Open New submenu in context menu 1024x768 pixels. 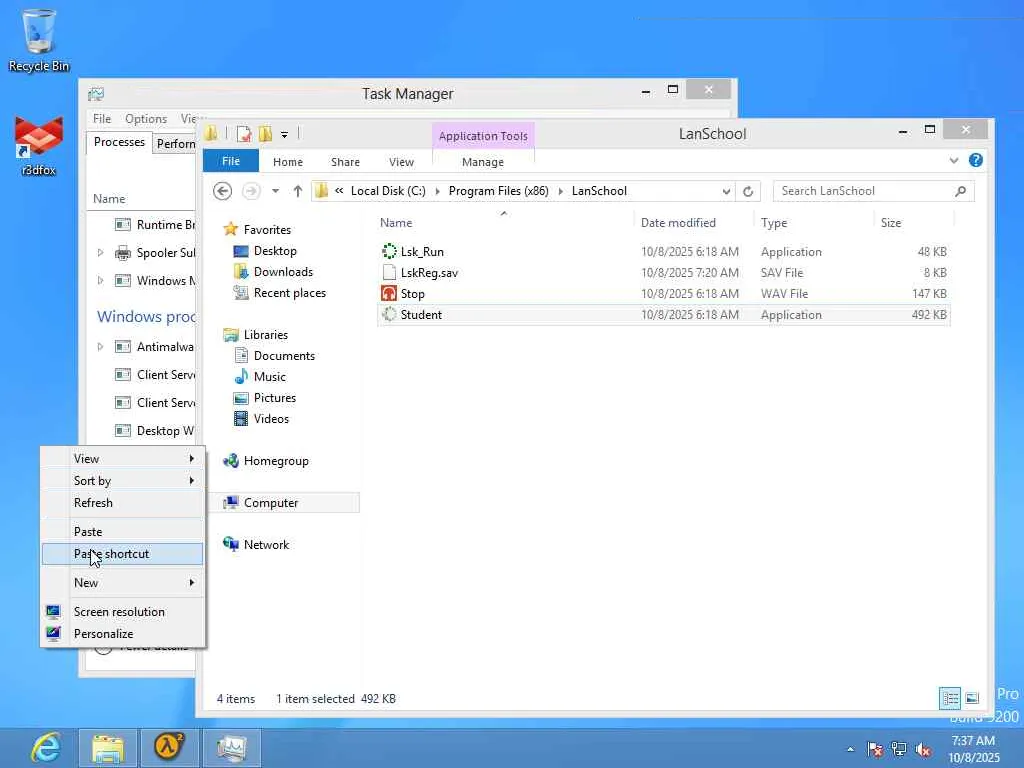pyautogui.click(x=123, y=583)
